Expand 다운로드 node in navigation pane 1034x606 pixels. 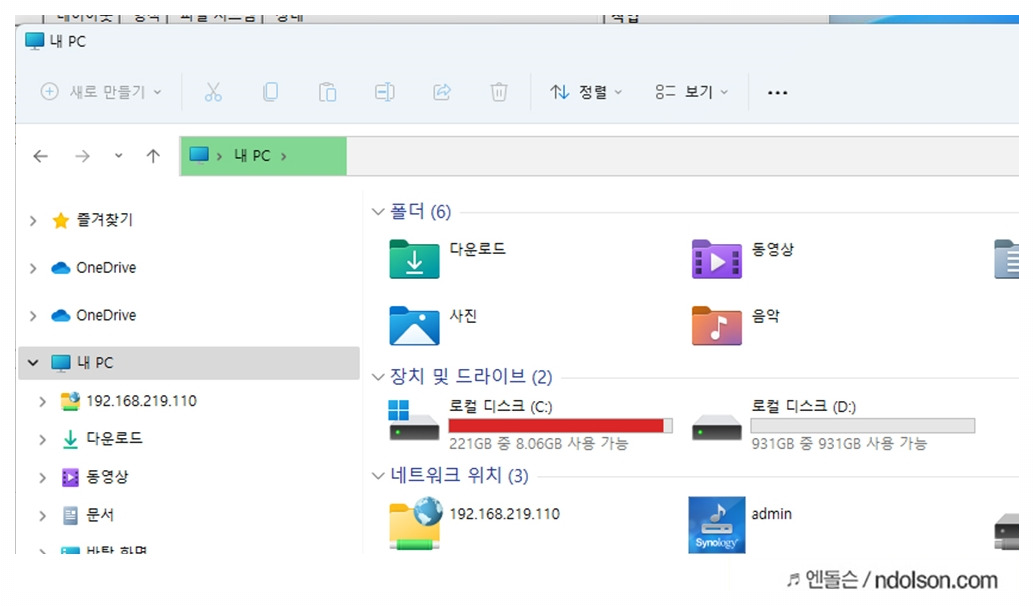(43, 439)
